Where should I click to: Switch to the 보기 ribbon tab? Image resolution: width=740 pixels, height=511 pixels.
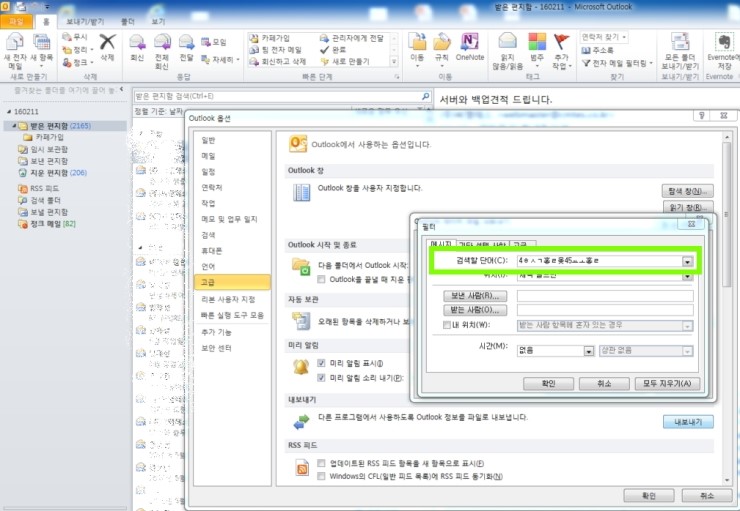pyautogui.click(x=158, y=22)
